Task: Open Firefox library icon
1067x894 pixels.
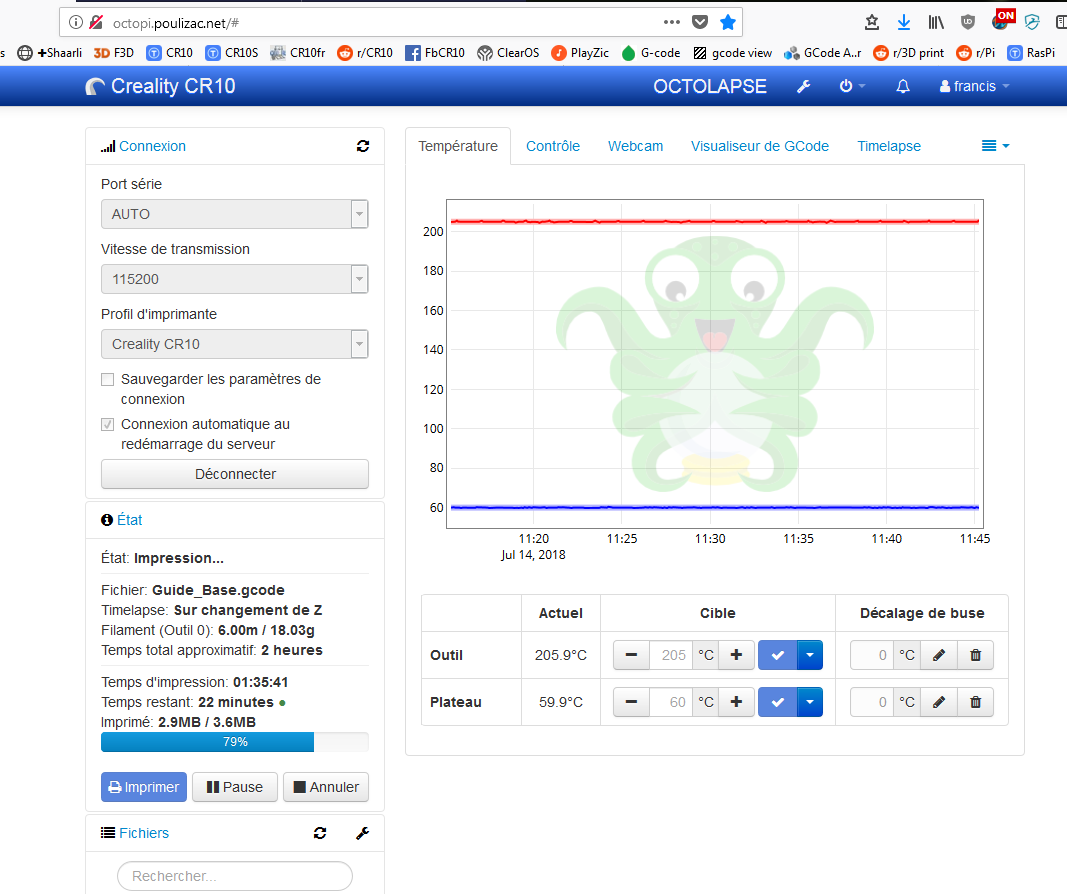Action: pyautogui.click(x=936, y=22)
